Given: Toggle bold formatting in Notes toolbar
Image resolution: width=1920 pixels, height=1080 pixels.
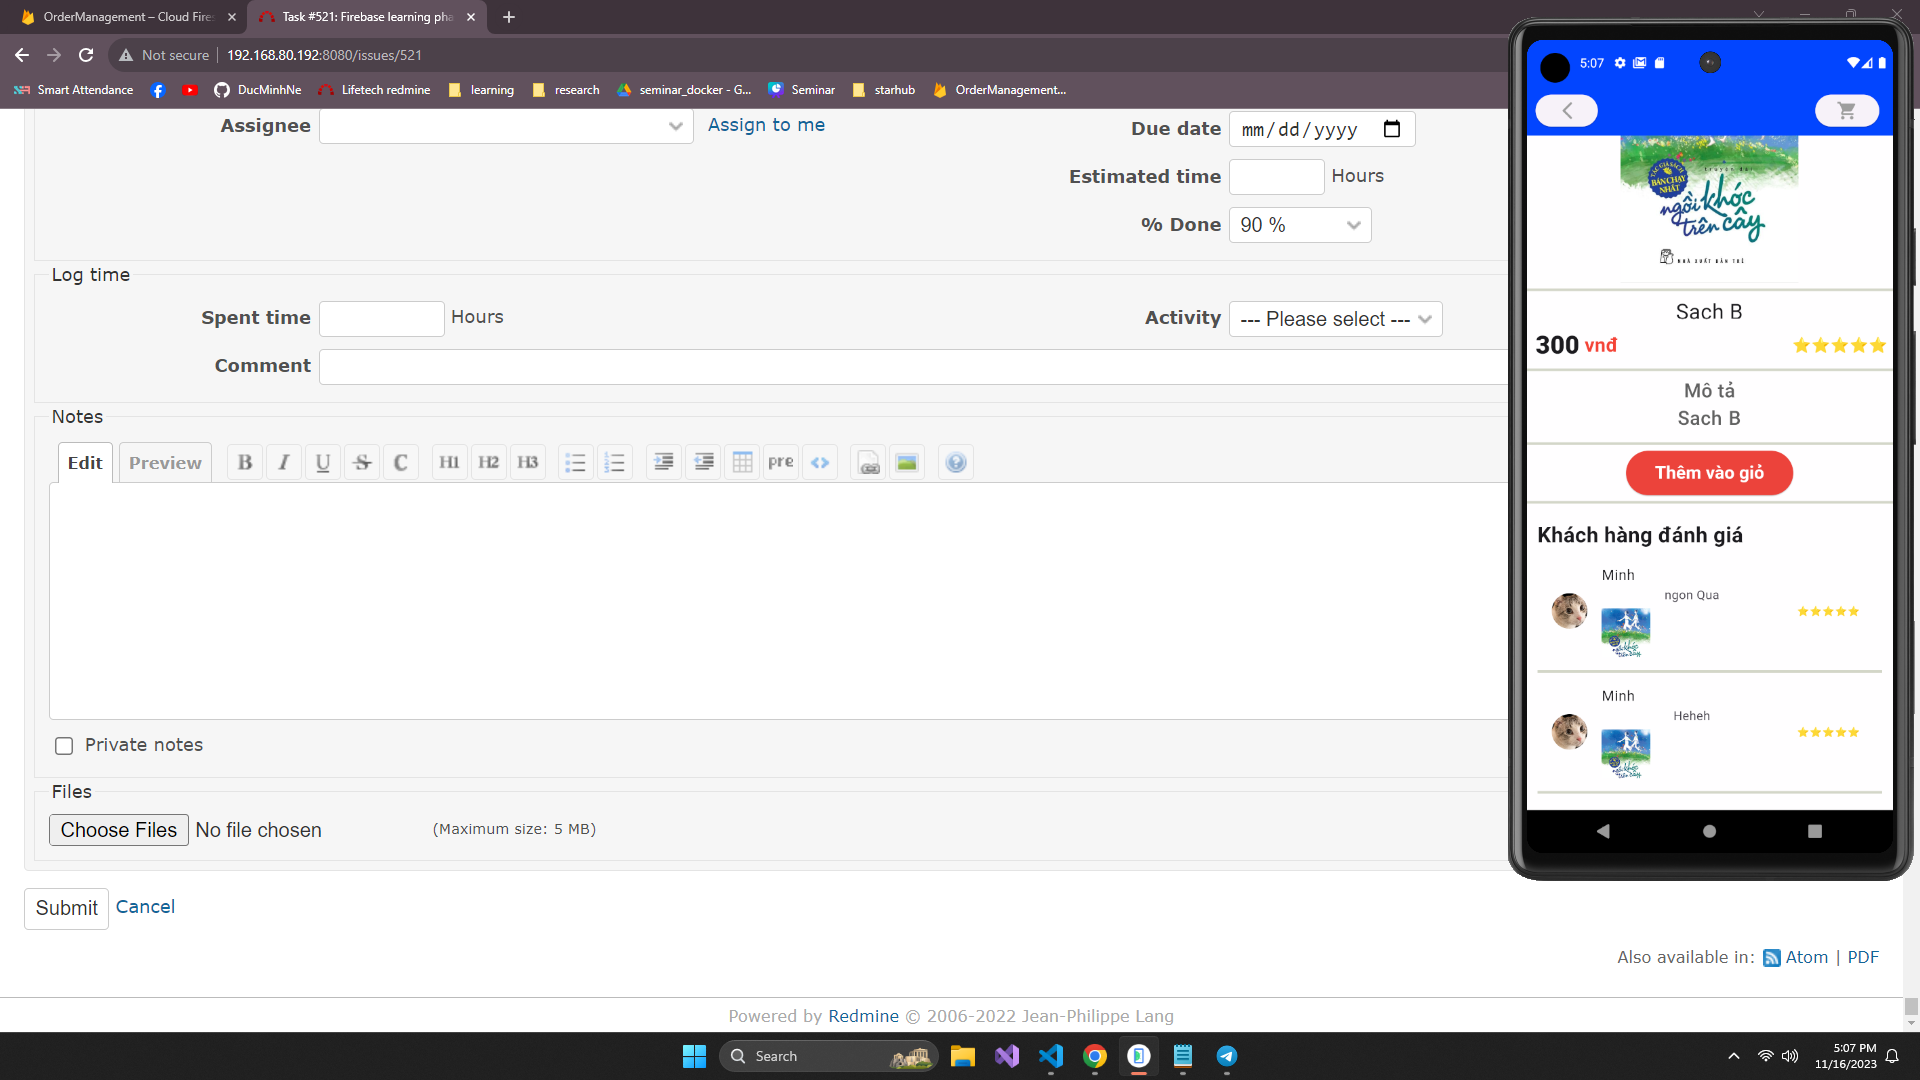Looking at the screenshot, I should pyautogui.click(x=245, y=462).
